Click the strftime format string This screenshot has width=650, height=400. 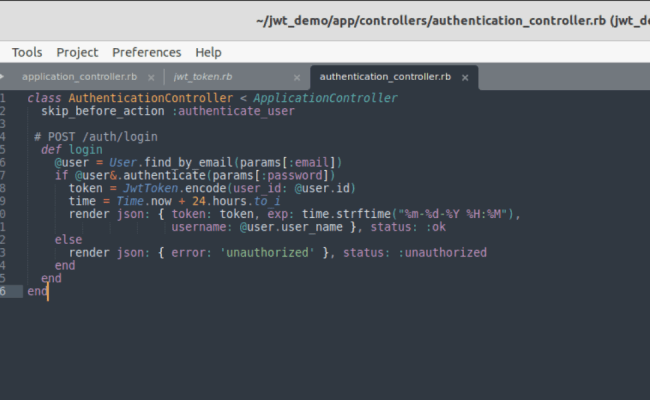(453, 214)
